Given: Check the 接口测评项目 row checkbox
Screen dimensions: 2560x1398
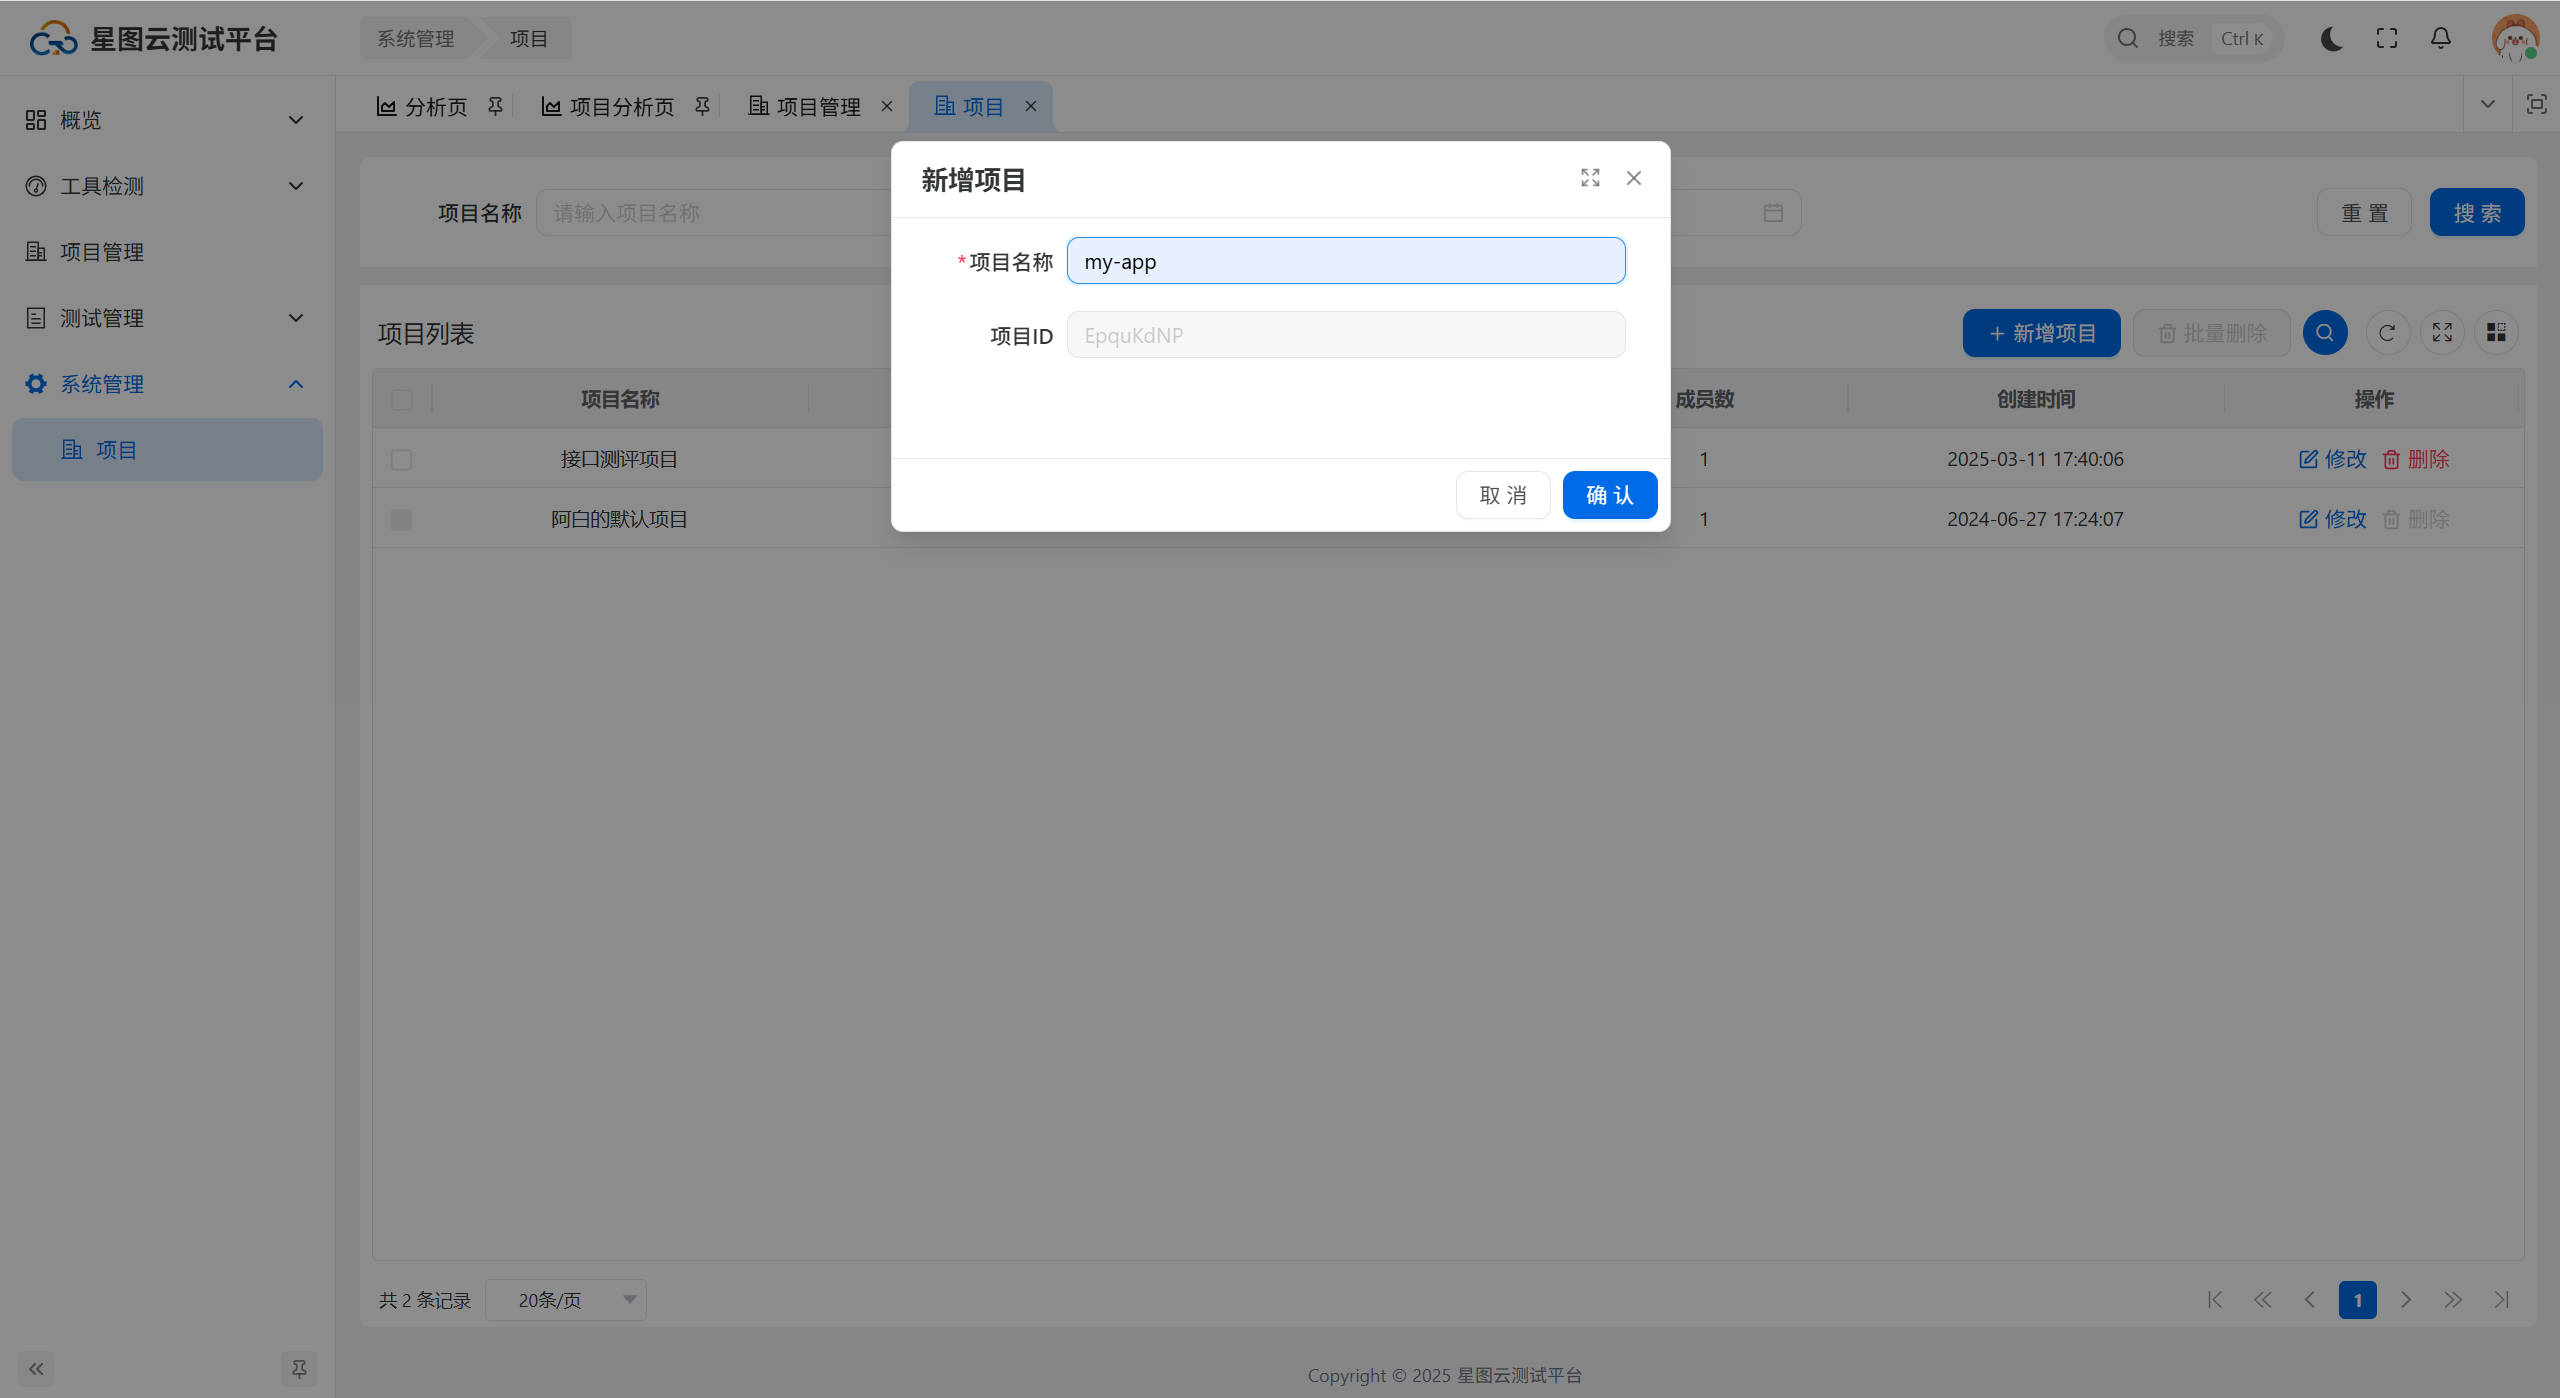Looking at the screenshot, I should [x=401, y=460].
